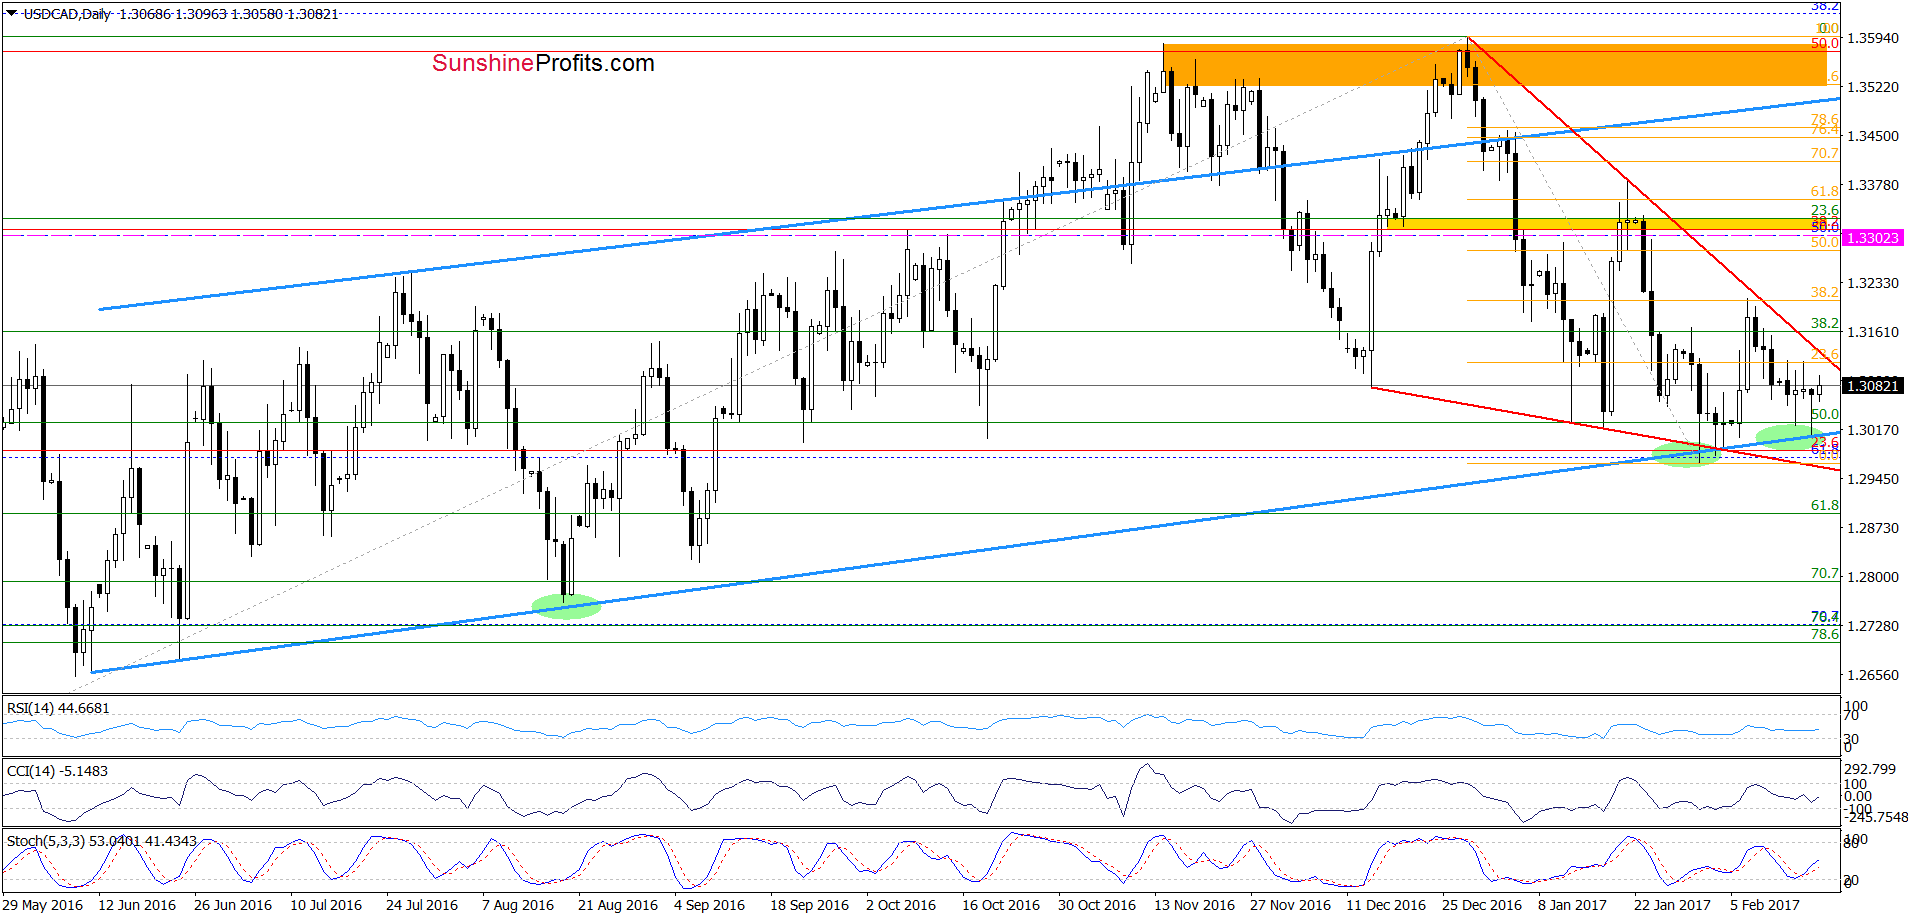Click the RSI(14) 44.6681 indicator label

[x=58, y=708]
